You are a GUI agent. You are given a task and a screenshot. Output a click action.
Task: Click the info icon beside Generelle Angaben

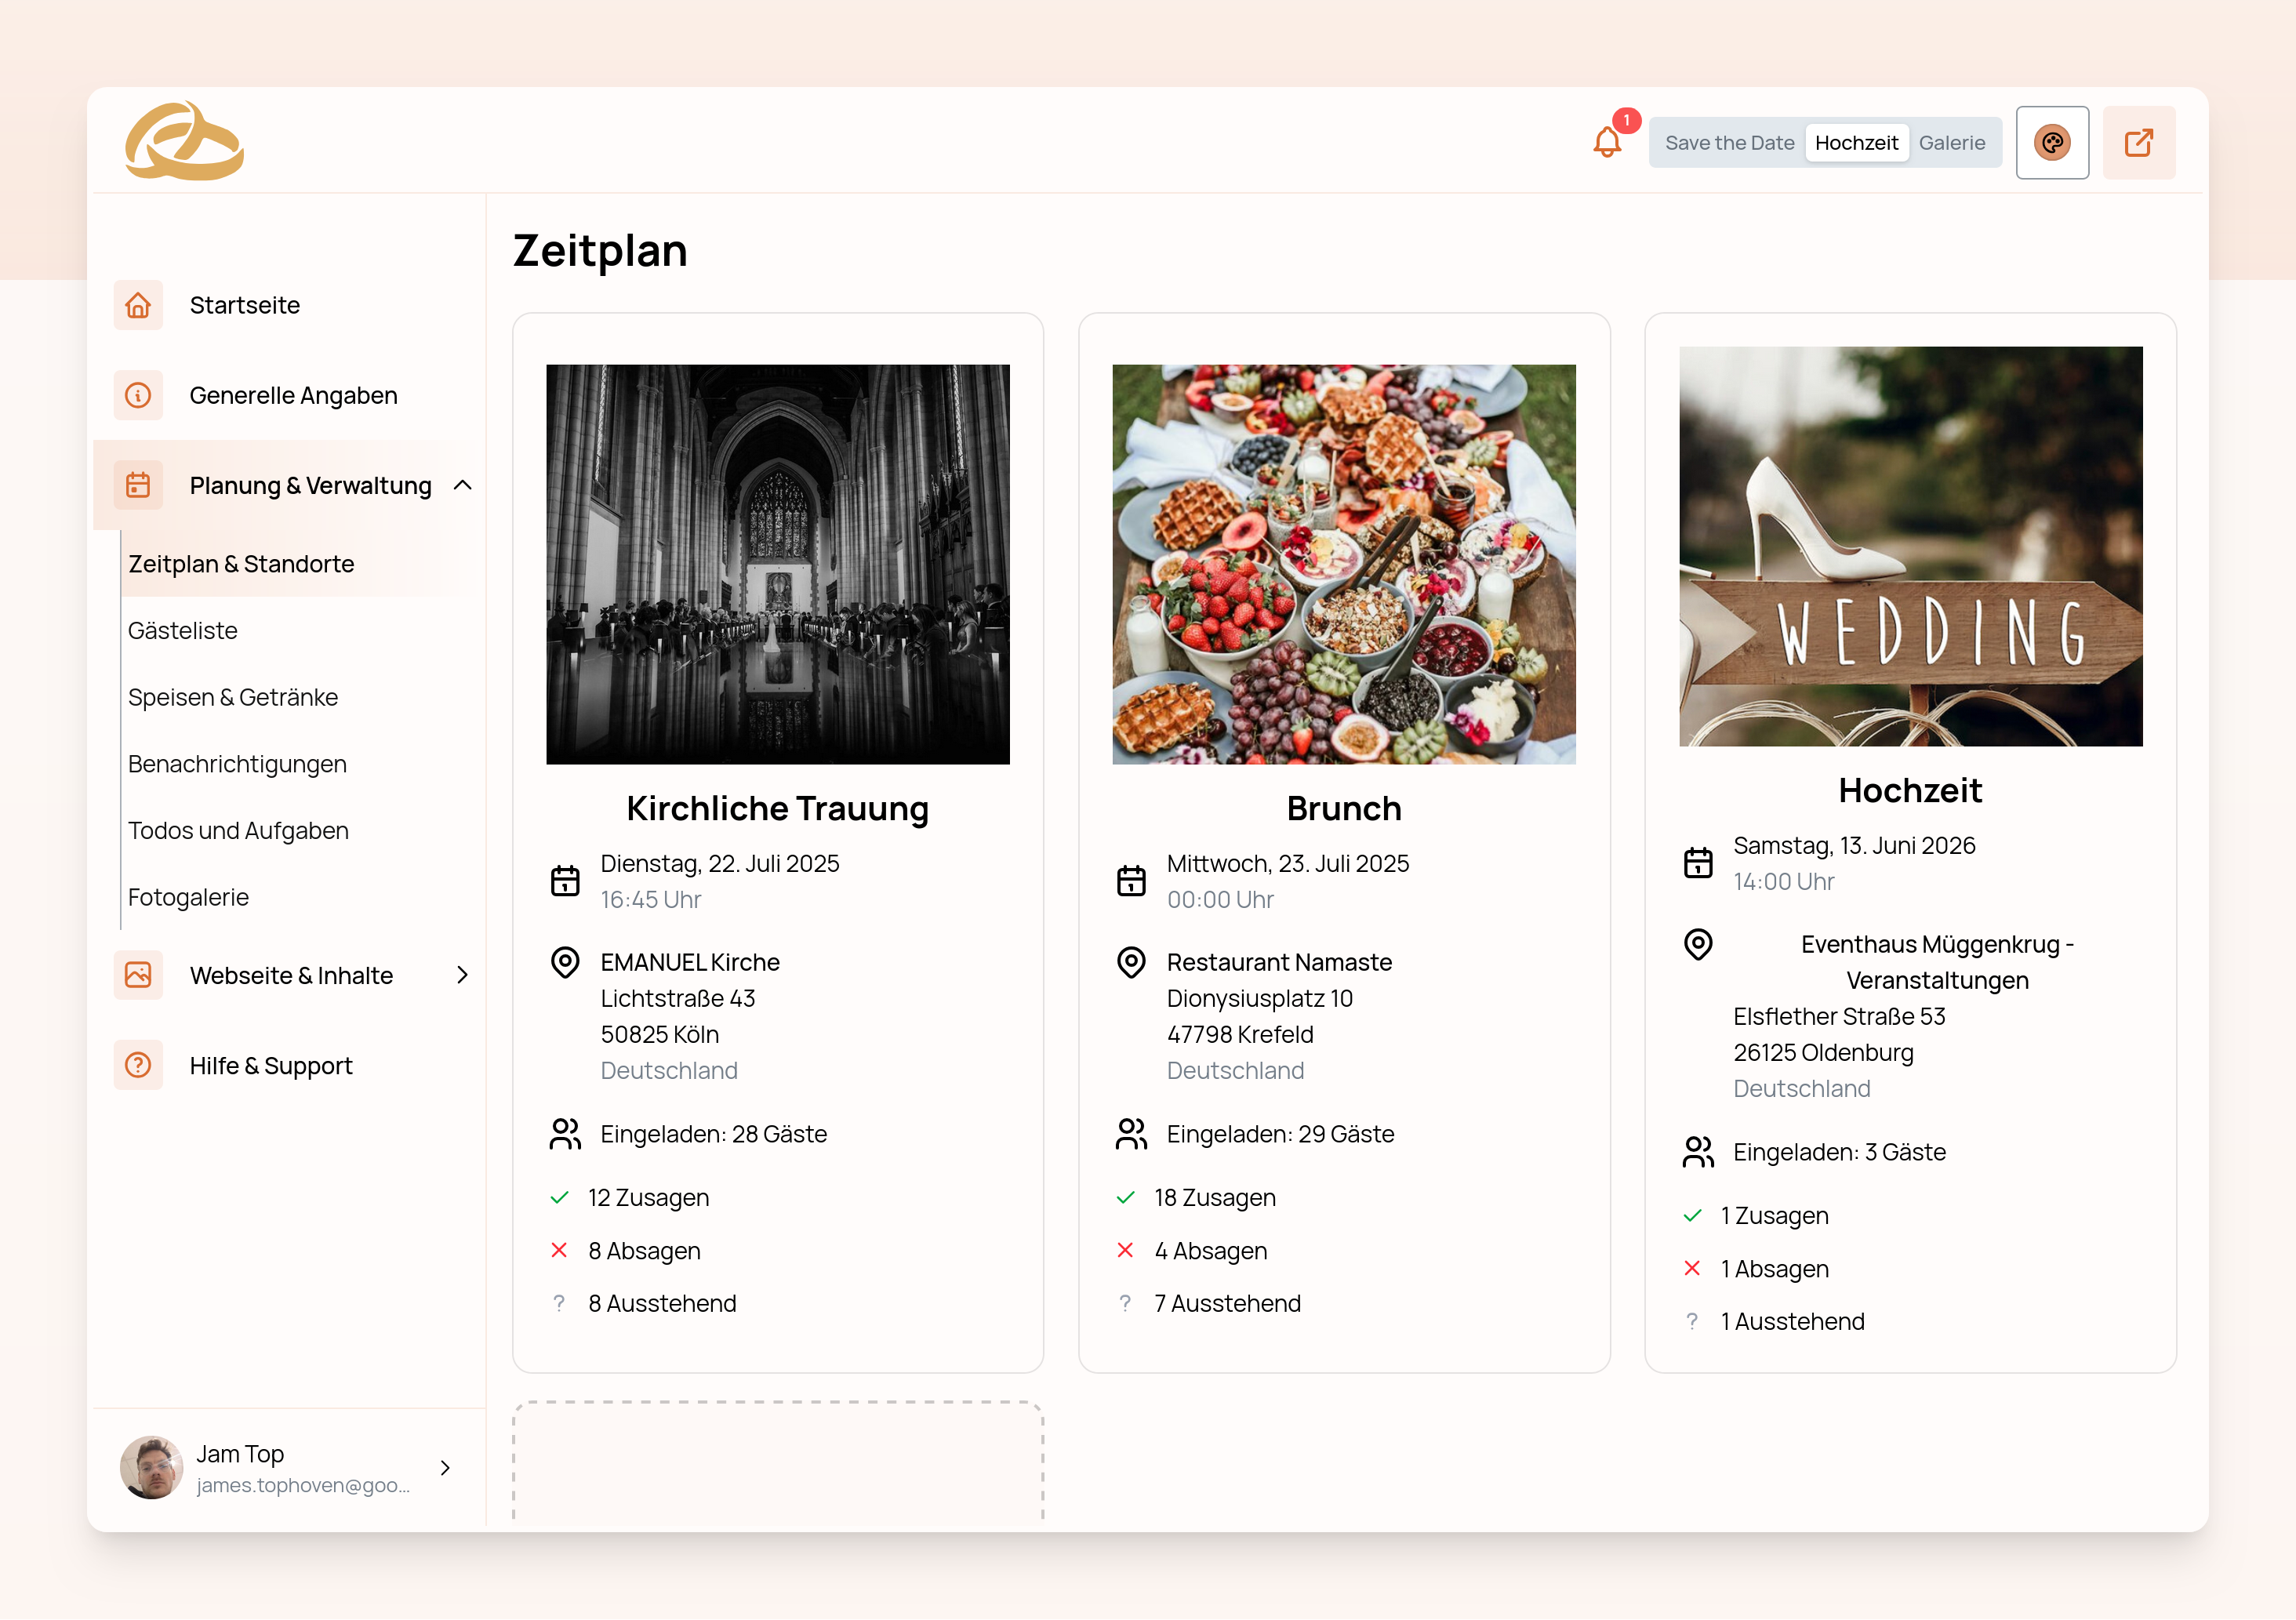click(x=138, y=395)
